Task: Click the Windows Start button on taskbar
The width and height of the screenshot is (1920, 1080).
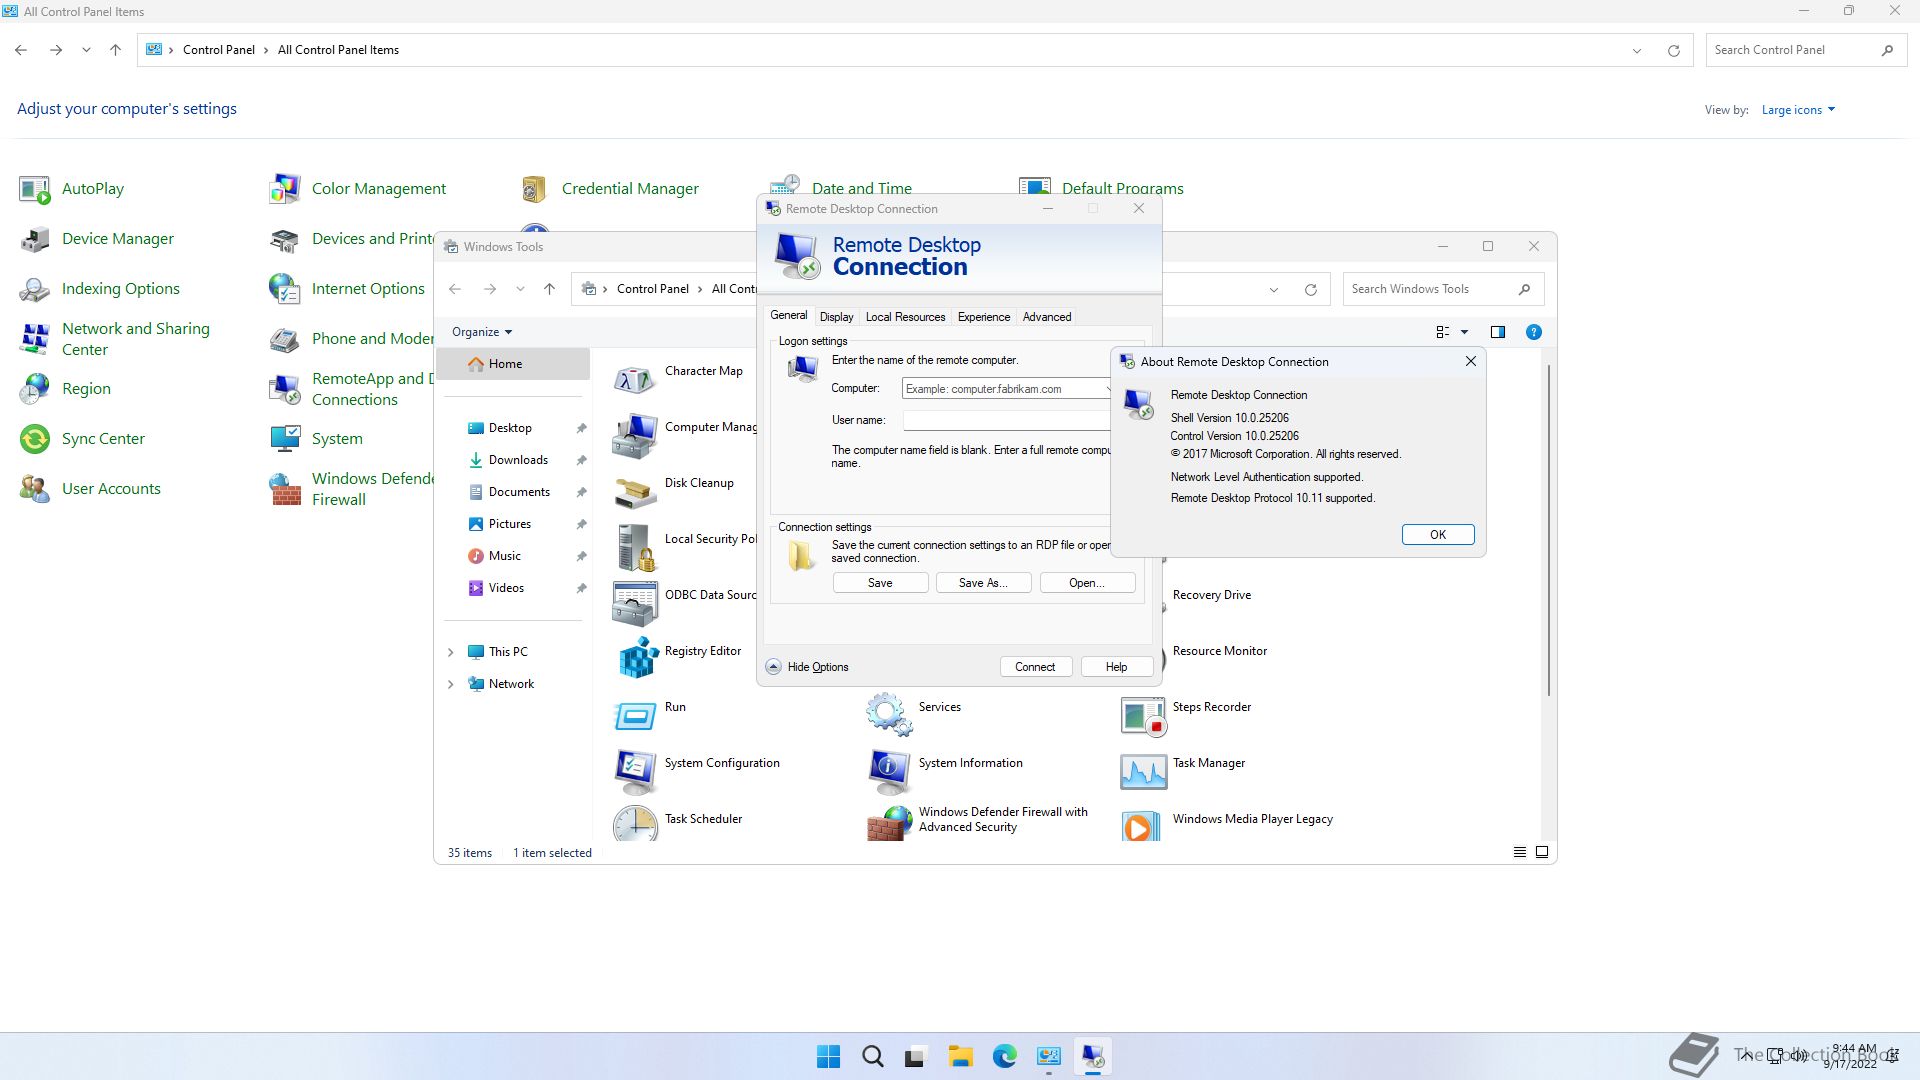Action: click(x=829, y=1057)
